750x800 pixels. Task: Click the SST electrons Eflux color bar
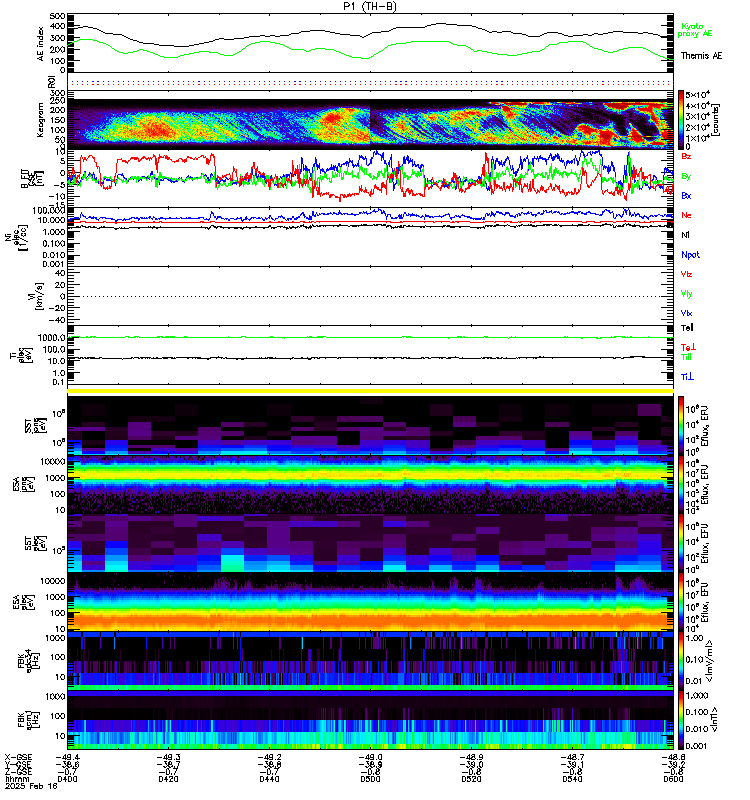point(681,543)
